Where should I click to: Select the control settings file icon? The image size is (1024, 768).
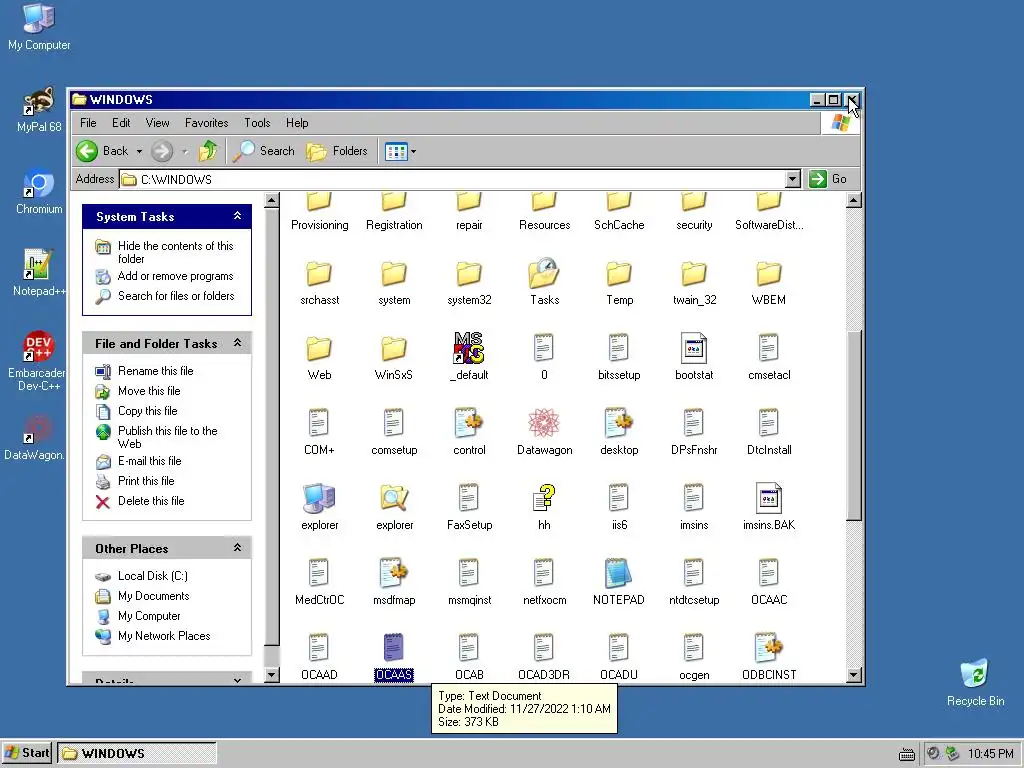coord(469,423)
